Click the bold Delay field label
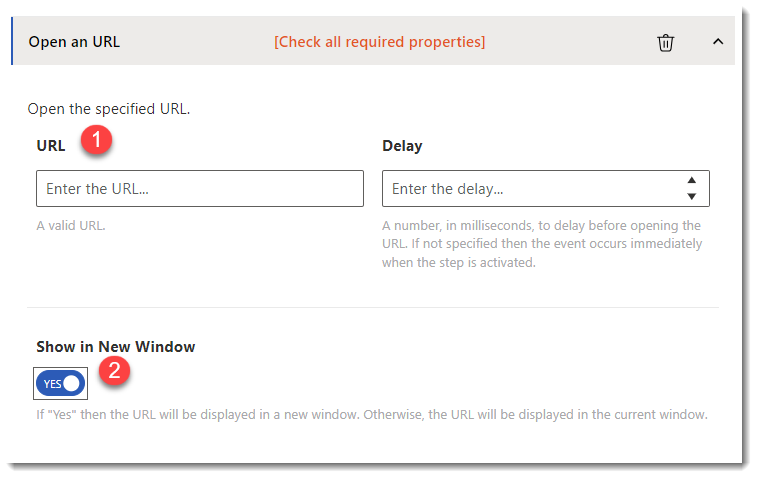Screen dimensions: 757x478 click(x=402, y=146)
